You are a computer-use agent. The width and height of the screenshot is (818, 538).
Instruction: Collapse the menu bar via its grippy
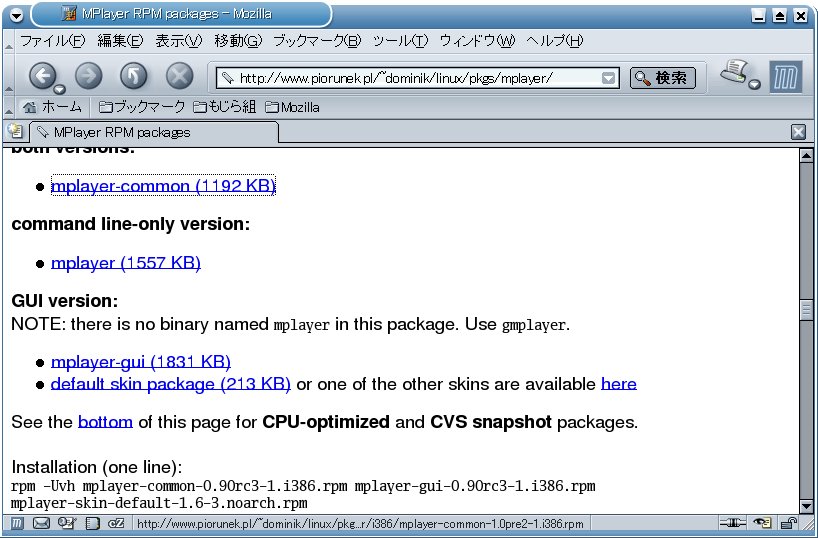(8, 41)
